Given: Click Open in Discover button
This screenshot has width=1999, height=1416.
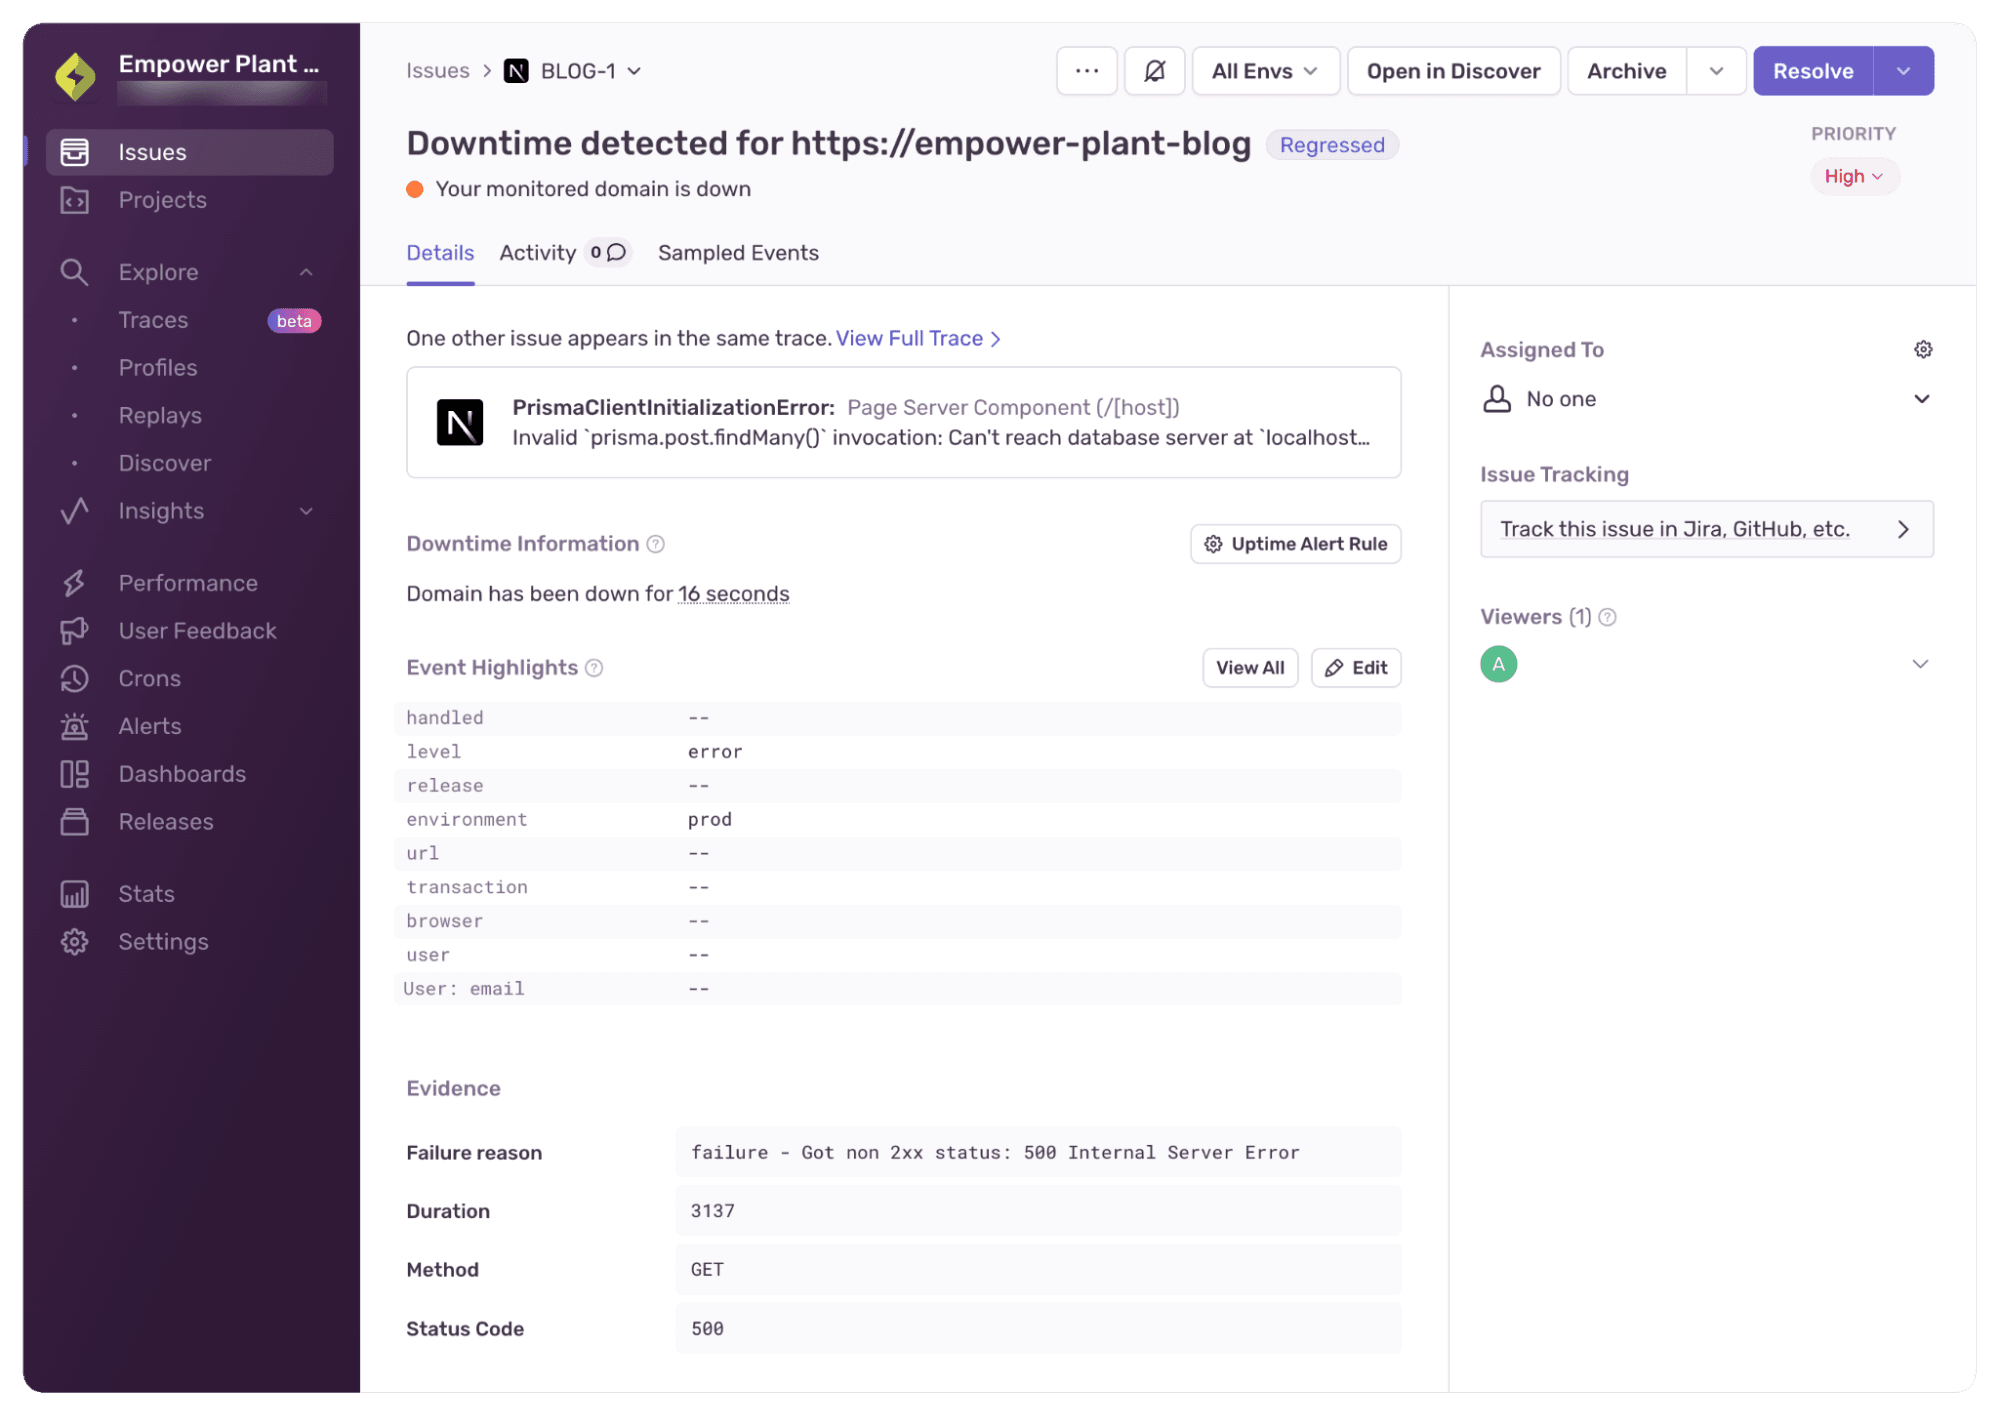Looking at the screenshot, I should [1453, 71].
